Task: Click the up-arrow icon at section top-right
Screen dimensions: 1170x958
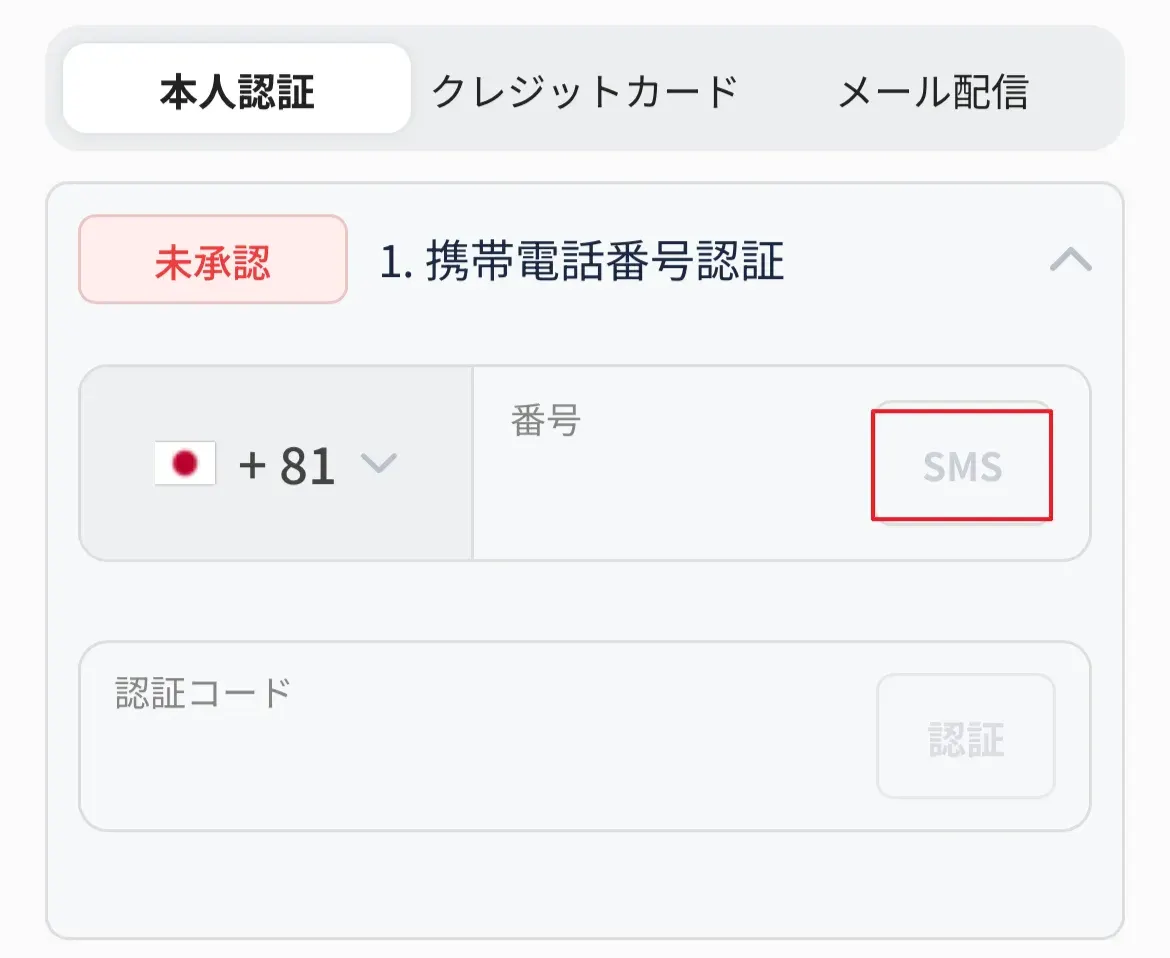Action: coord(1070,261)
